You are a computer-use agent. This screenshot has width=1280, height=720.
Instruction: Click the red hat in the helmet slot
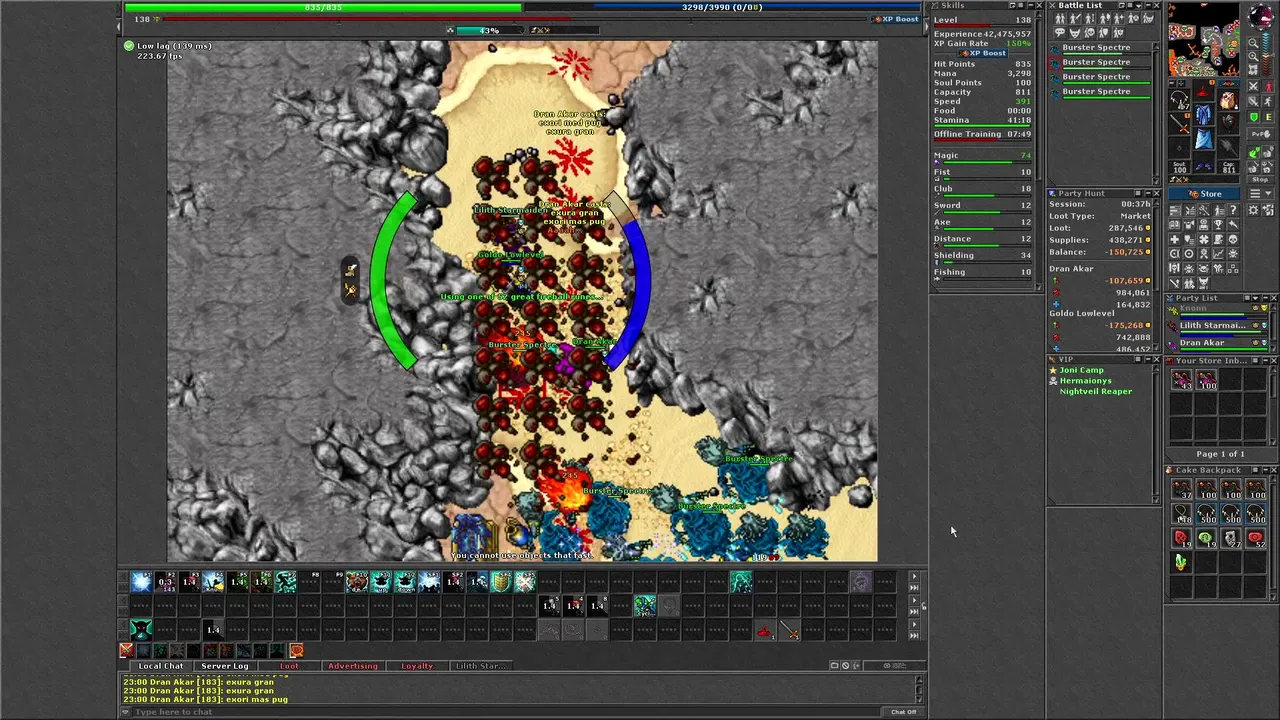pyautogui.click(x=1203, y=89)
